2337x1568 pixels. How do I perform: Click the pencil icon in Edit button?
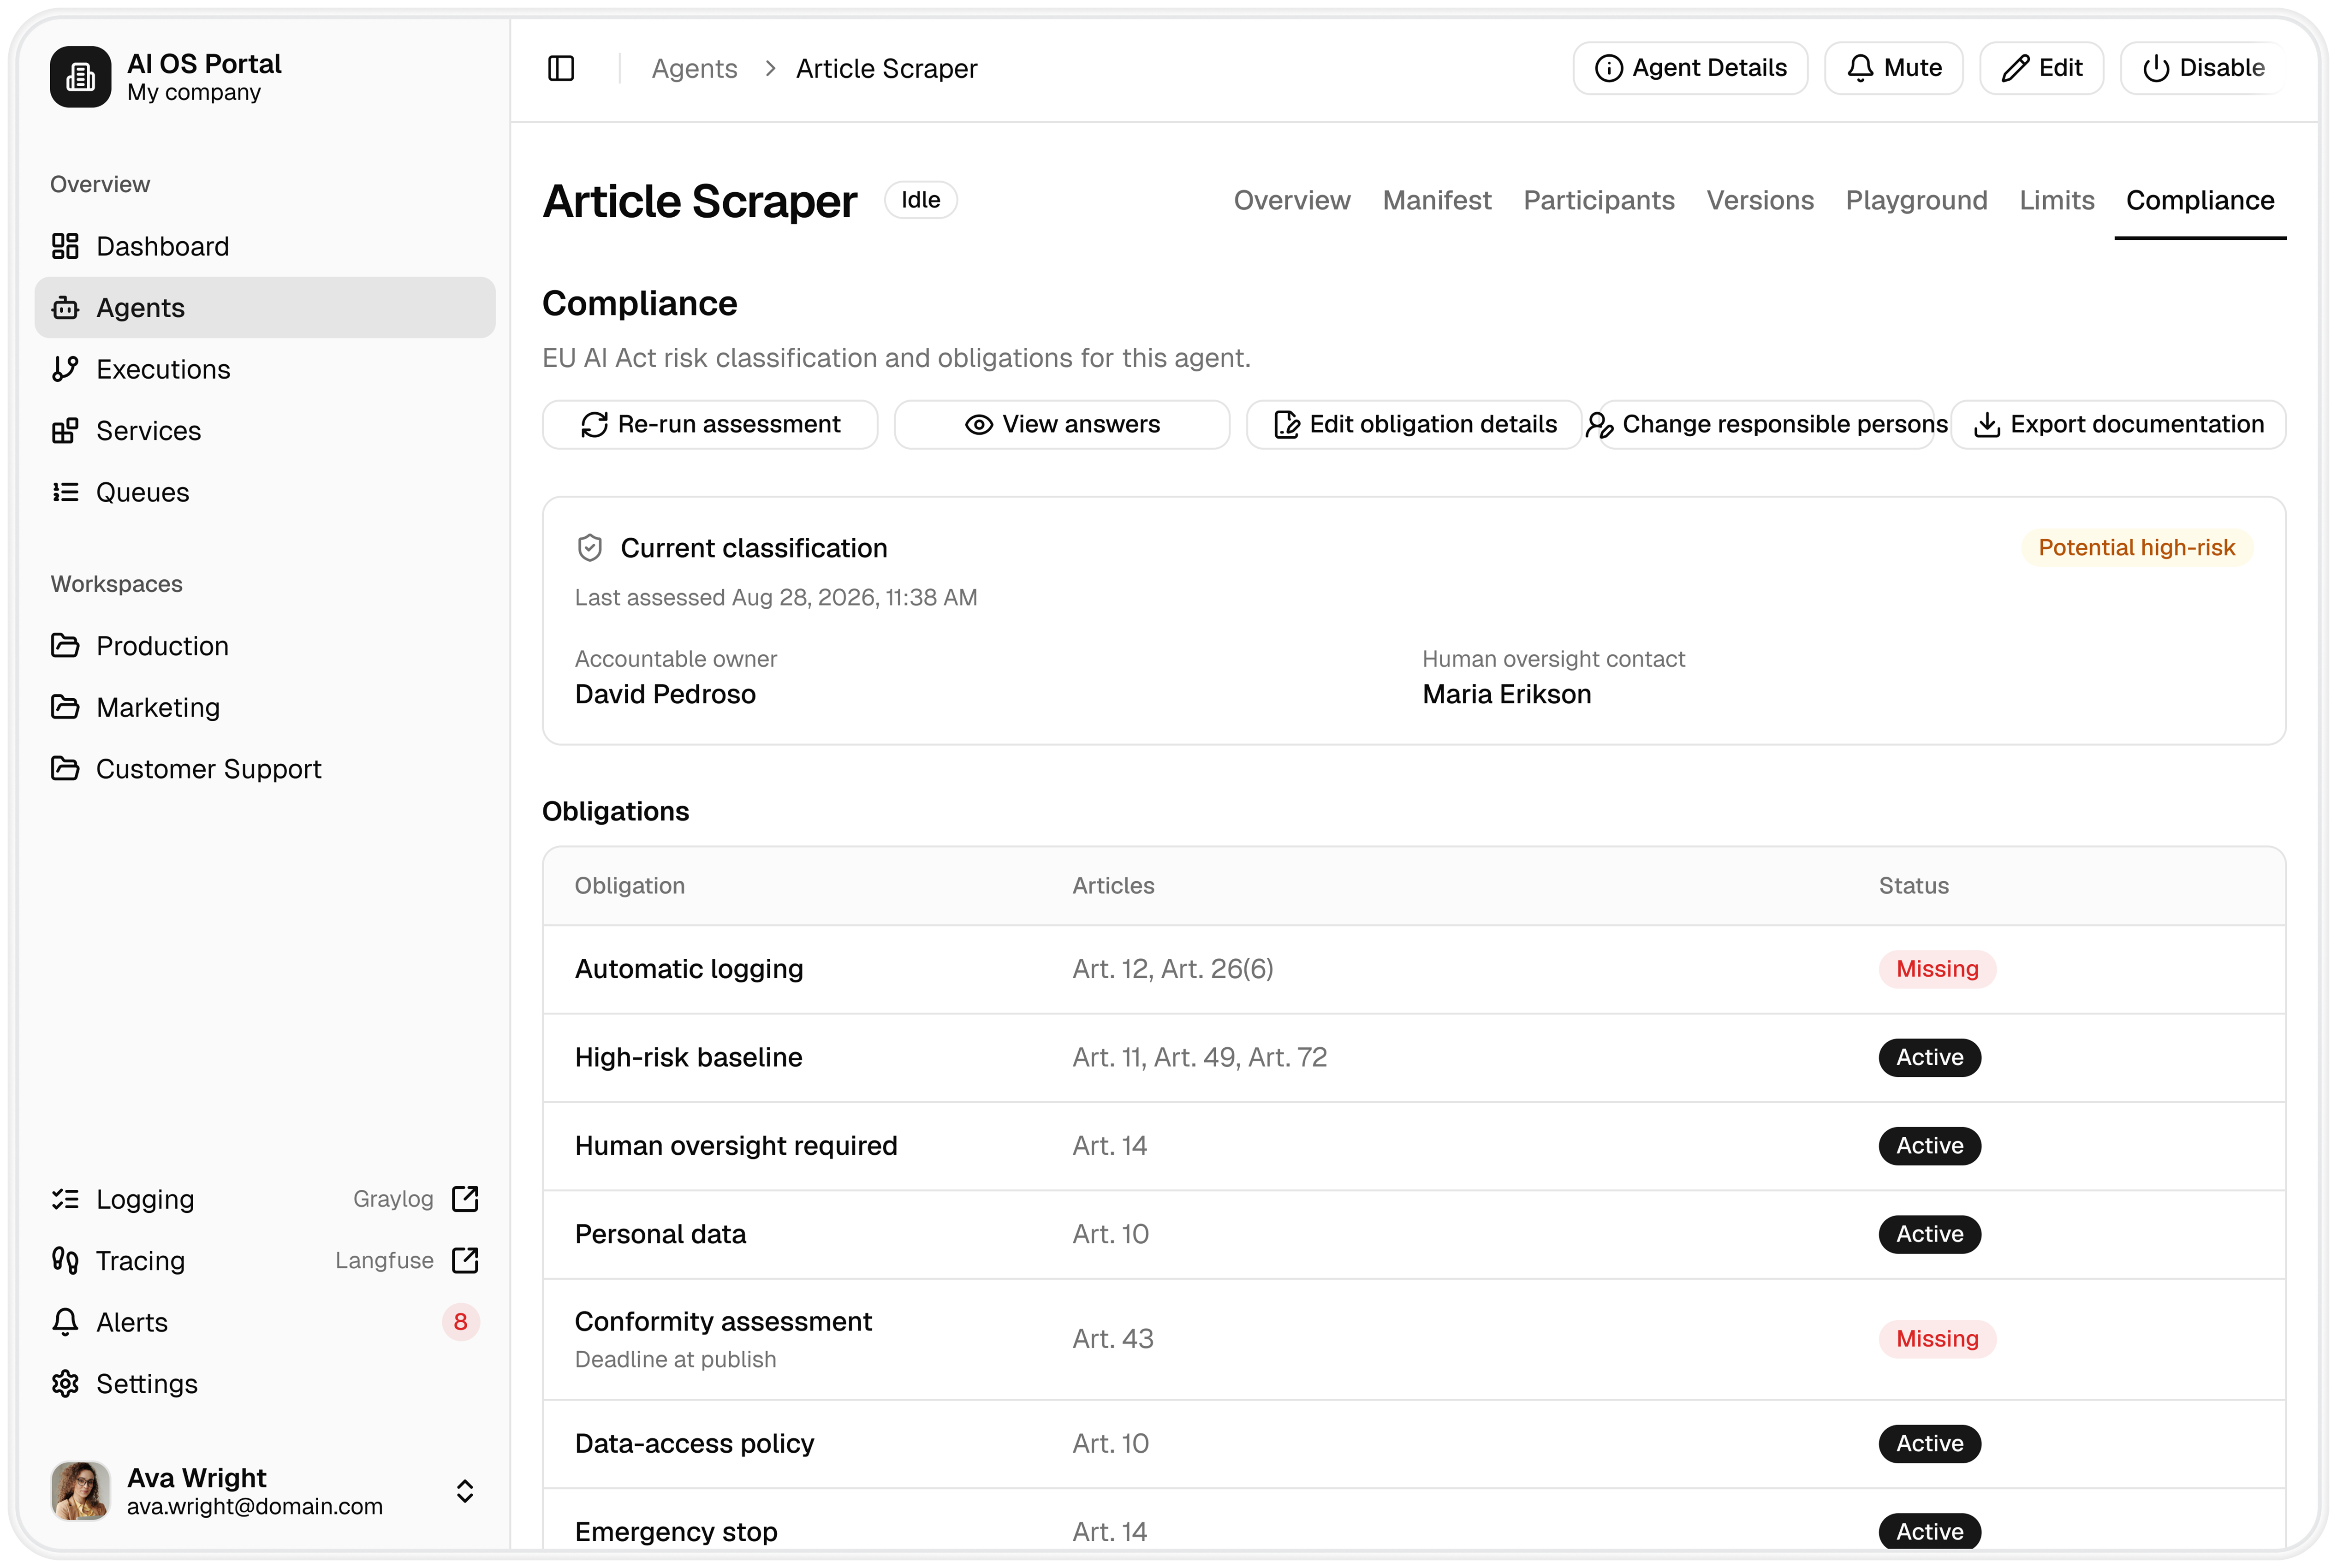pyautogui.click(x=2015, y=68)
